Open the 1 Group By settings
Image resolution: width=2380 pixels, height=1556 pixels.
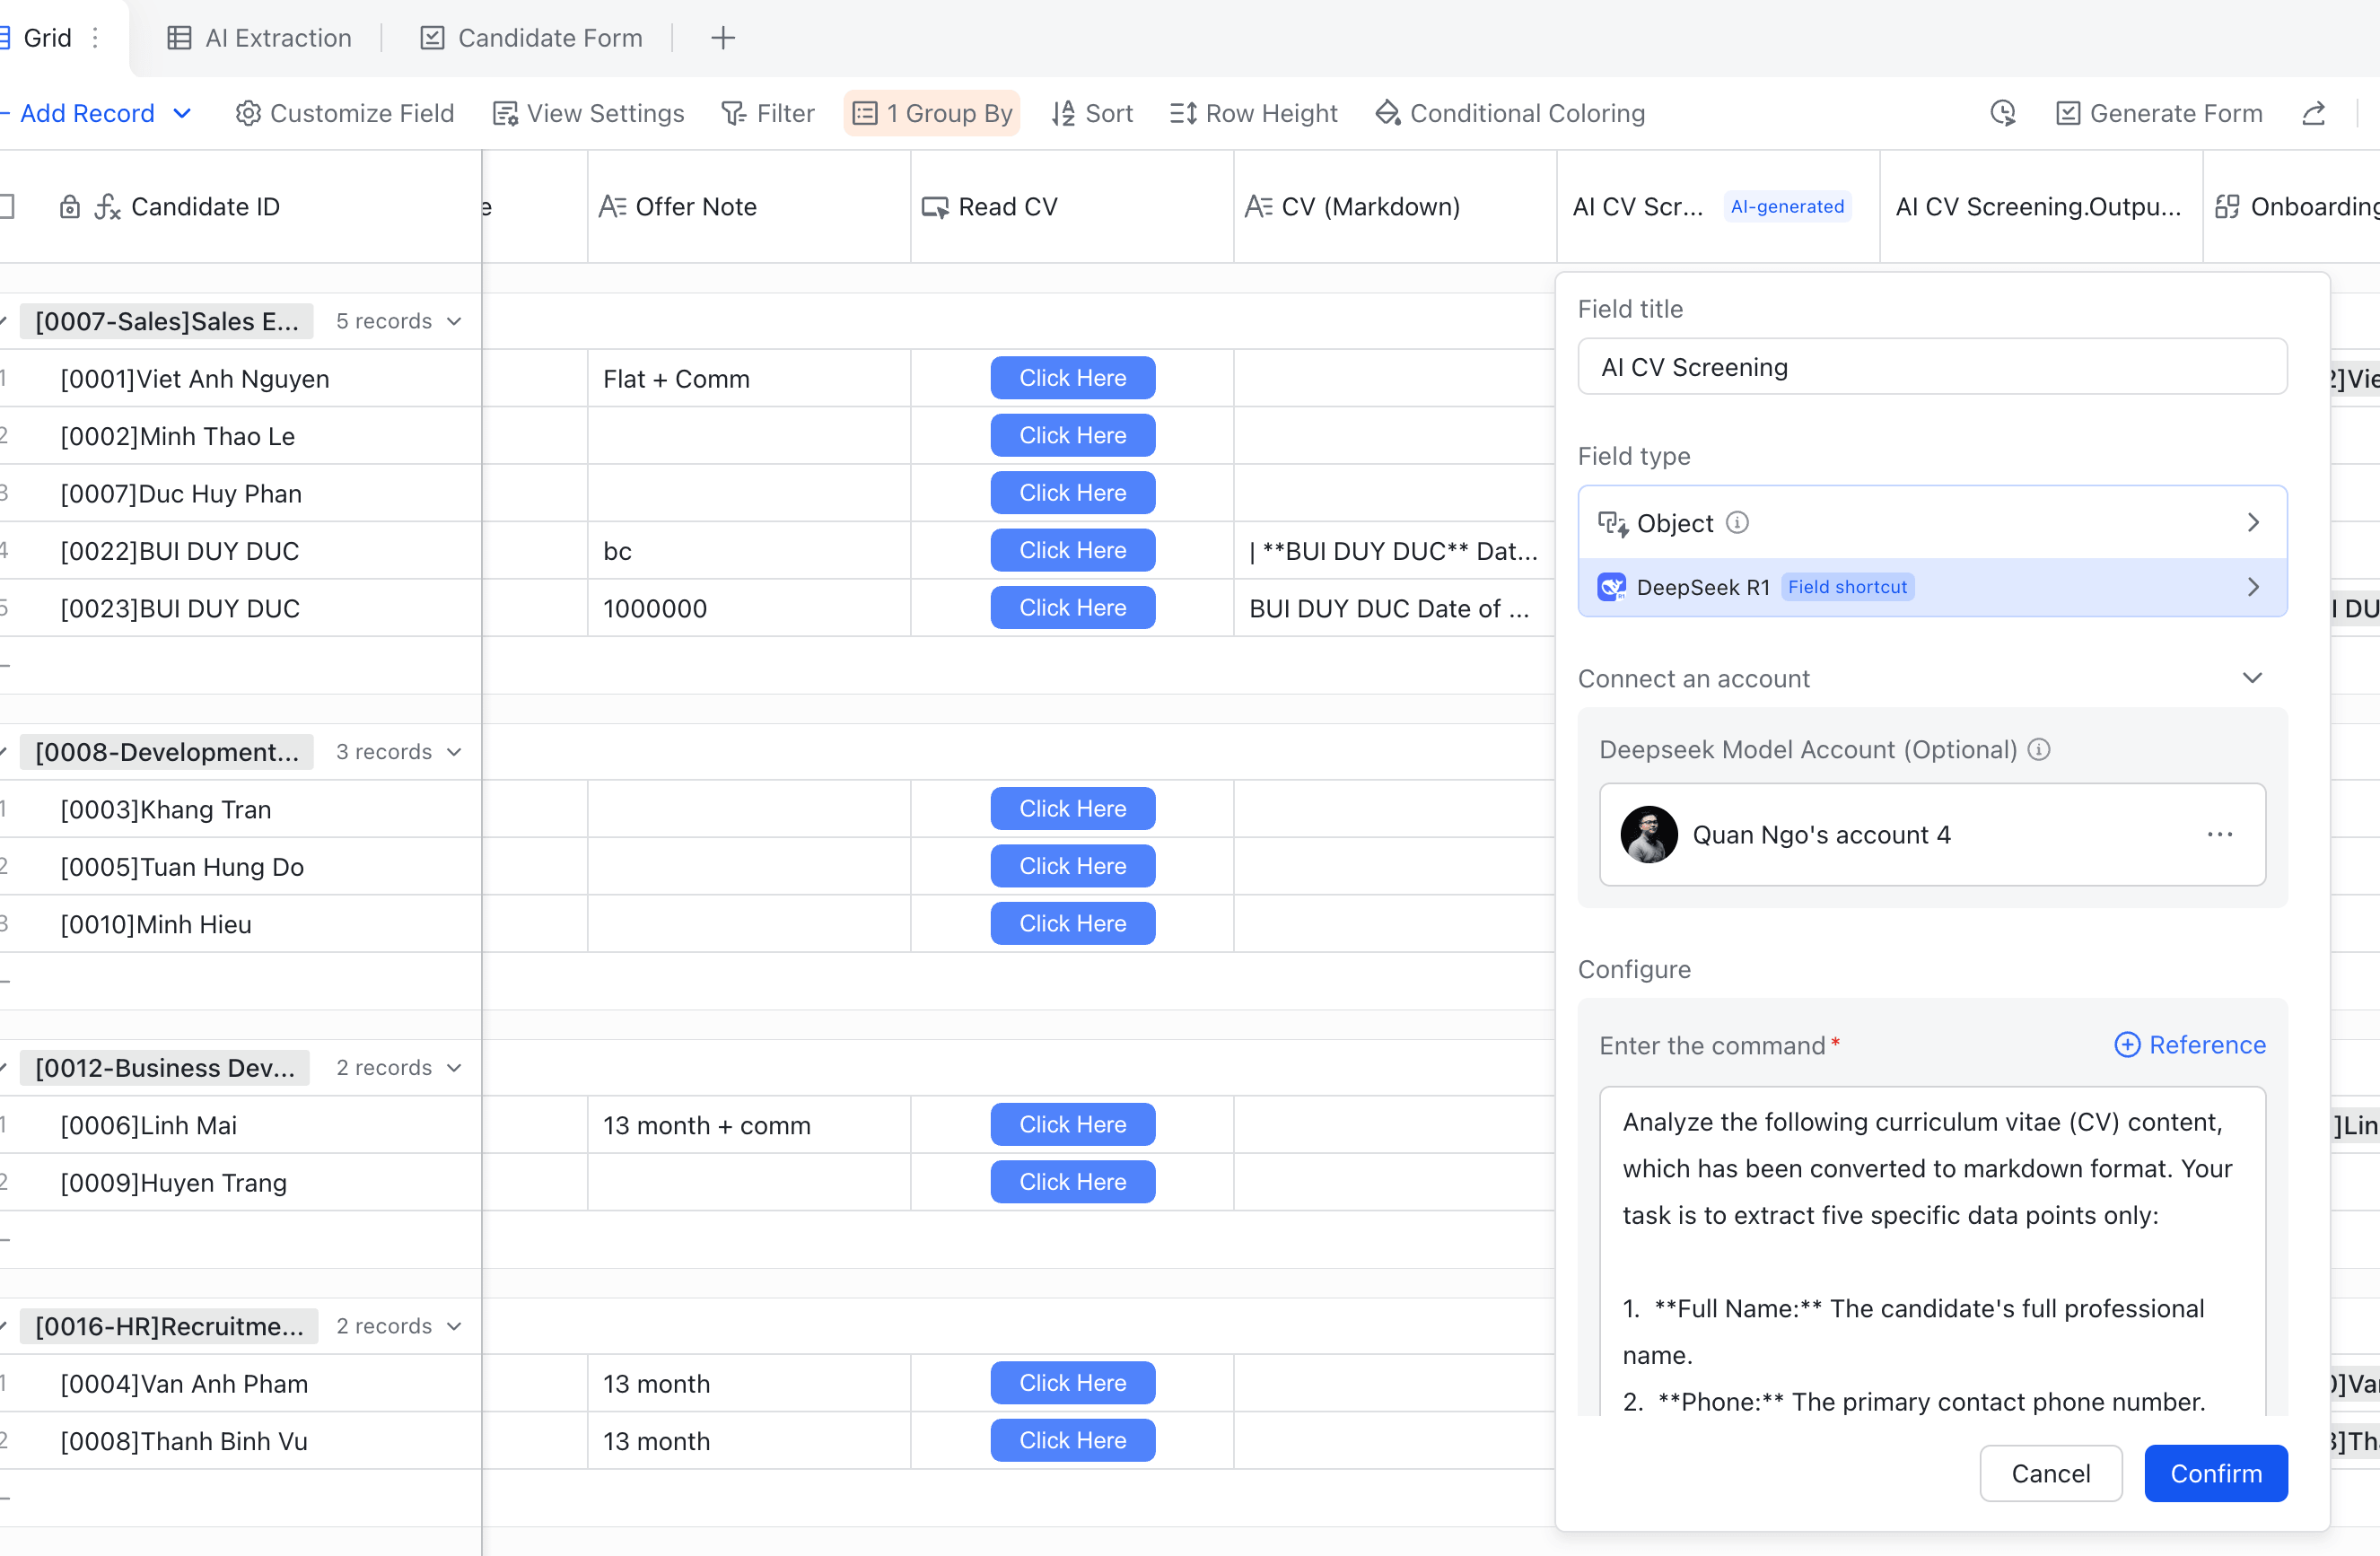[x=931, y=113]
